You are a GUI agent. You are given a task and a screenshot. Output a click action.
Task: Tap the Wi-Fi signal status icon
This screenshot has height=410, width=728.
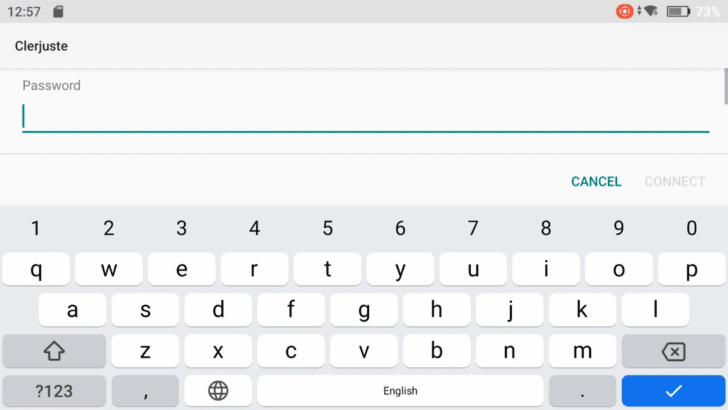coord(651,11)
